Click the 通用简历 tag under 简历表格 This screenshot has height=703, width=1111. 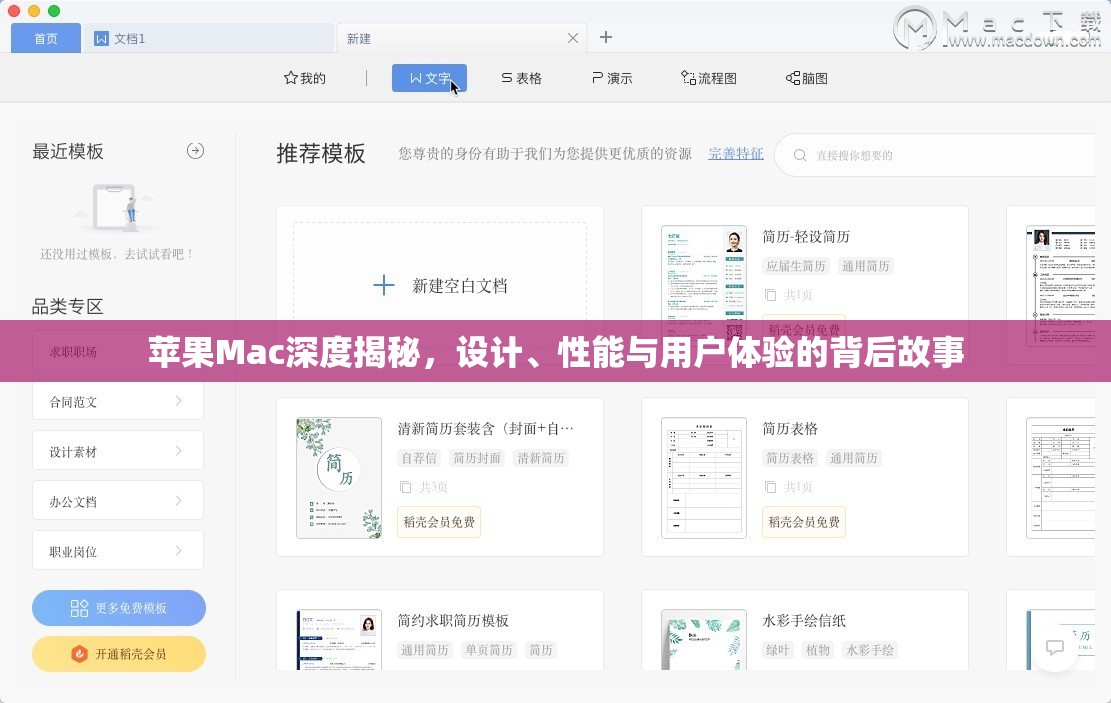[854, 458]
